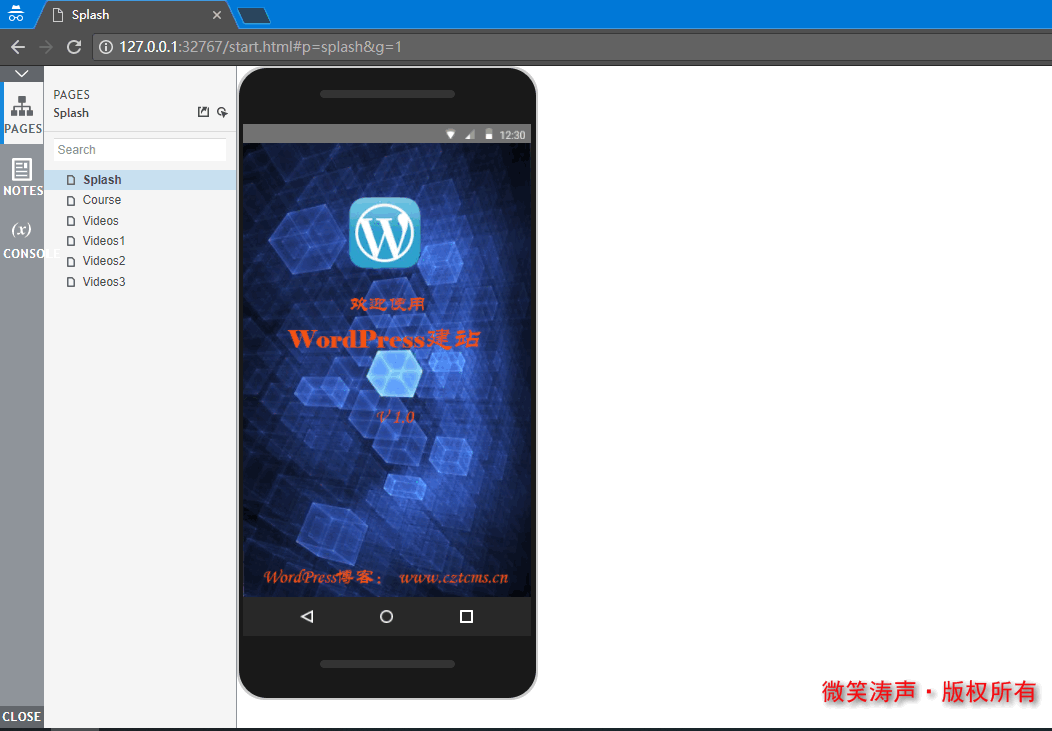The image size is (1052, 731).
Task: Click the battery icon in the phone status bar
Action: (488, 135)
